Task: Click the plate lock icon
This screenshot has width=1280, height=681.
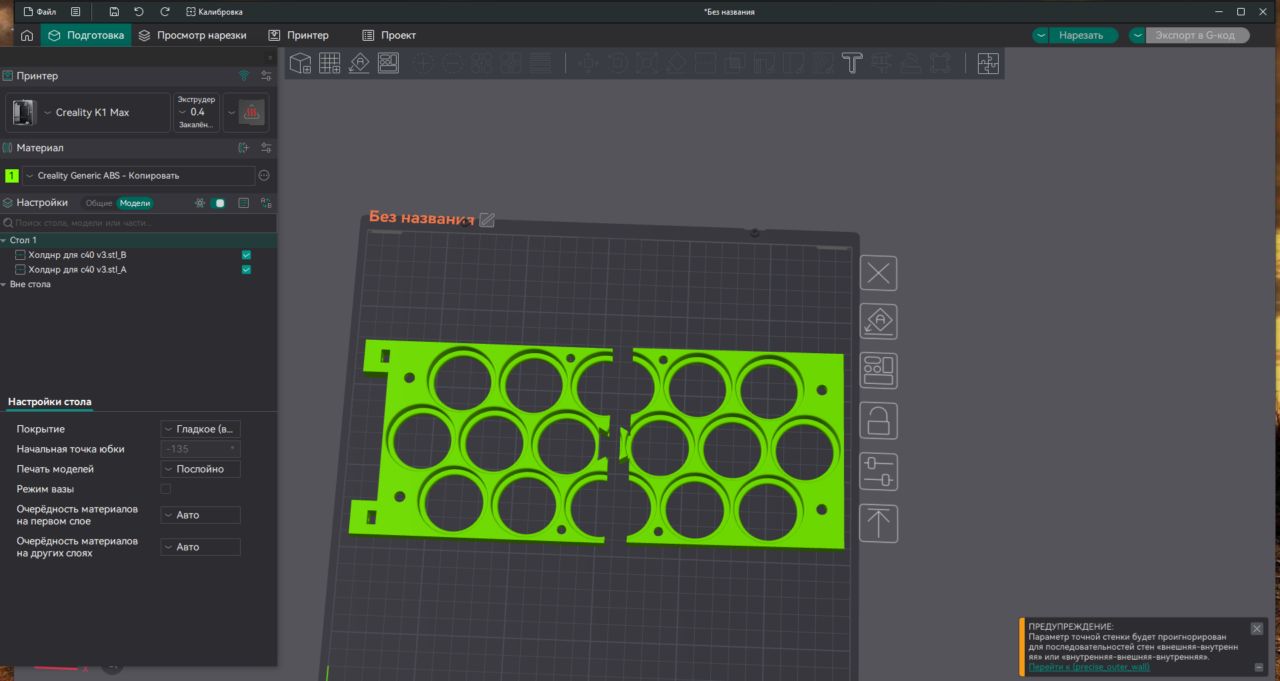Action: 879,422
